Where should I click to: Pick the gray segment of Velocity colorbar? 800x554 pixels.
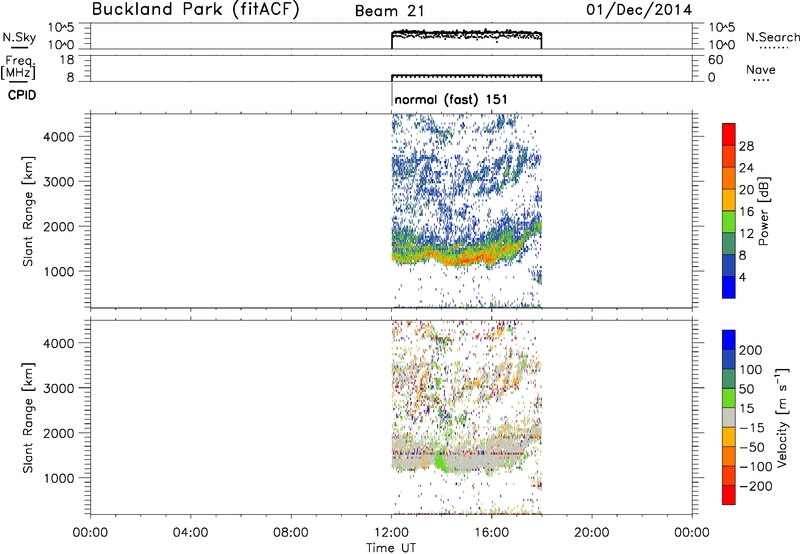pyautogui.click(x=729, y=418)
